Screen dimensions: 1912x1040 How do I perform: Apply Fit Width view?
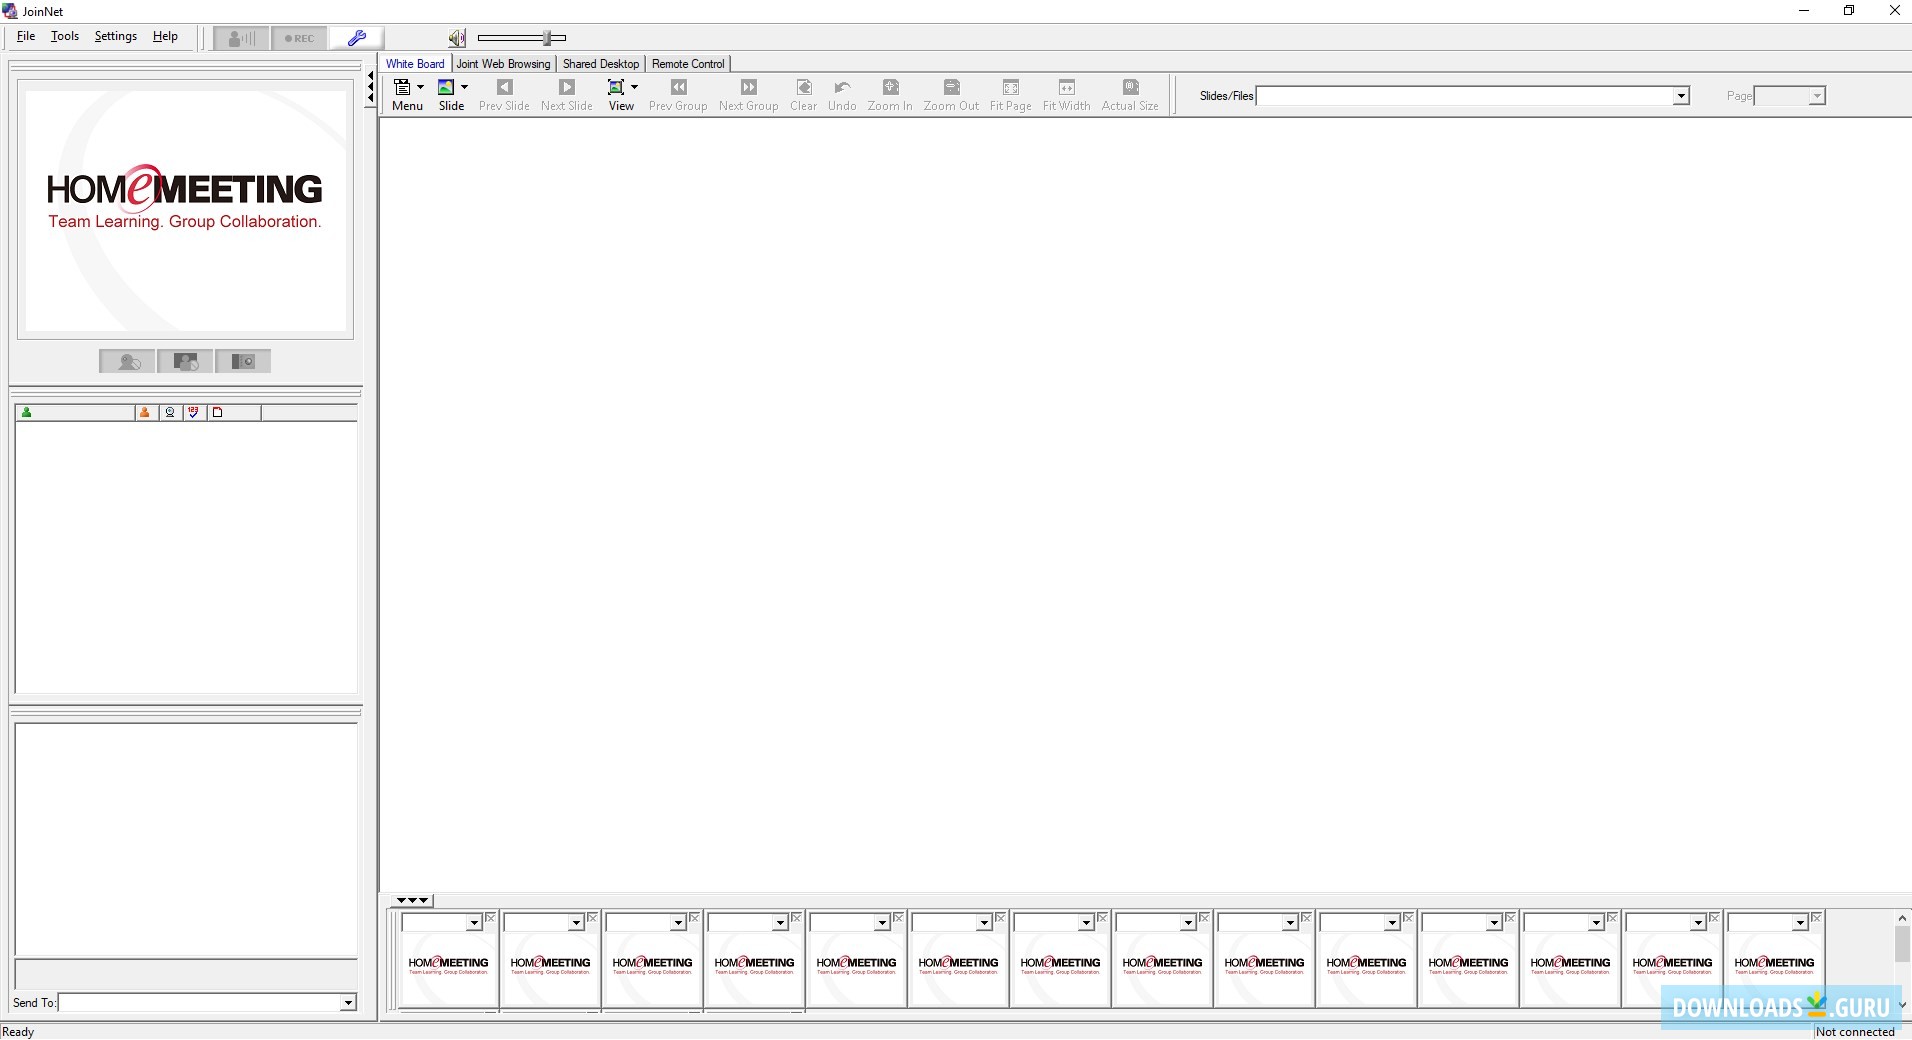tap(1066, 95)
